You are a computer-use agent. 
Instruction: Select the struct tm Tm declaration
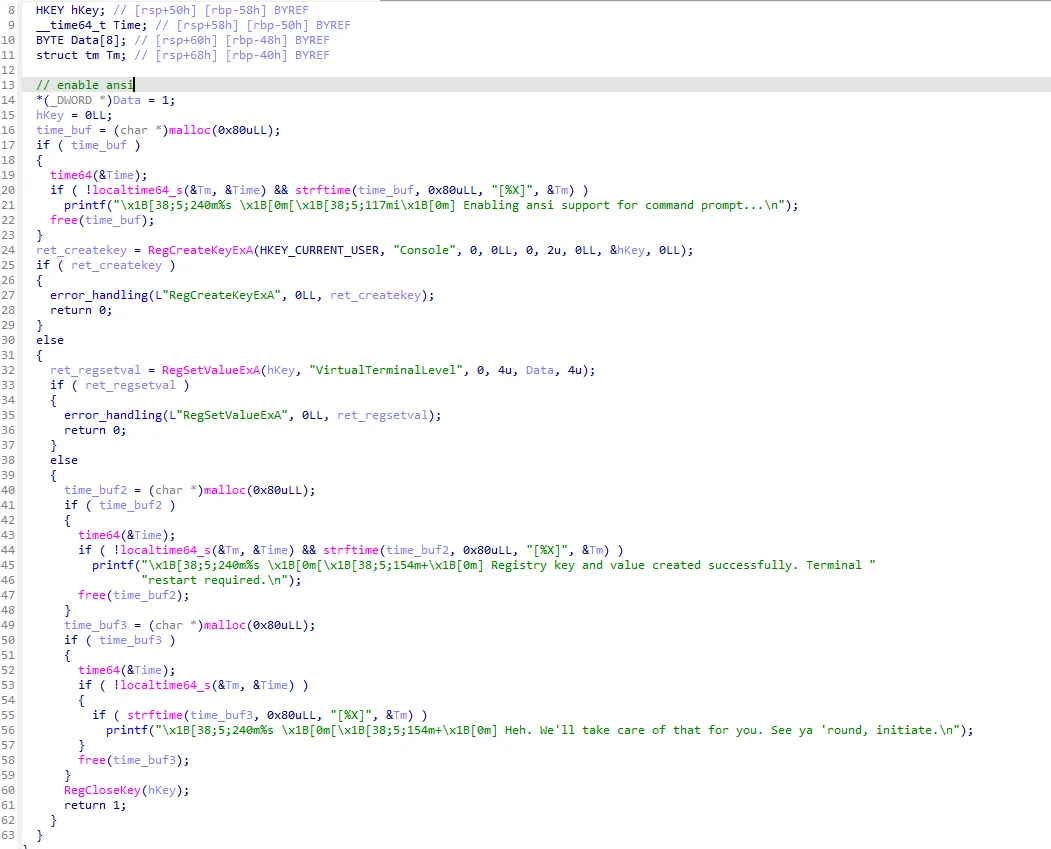(x=78, y=55)
